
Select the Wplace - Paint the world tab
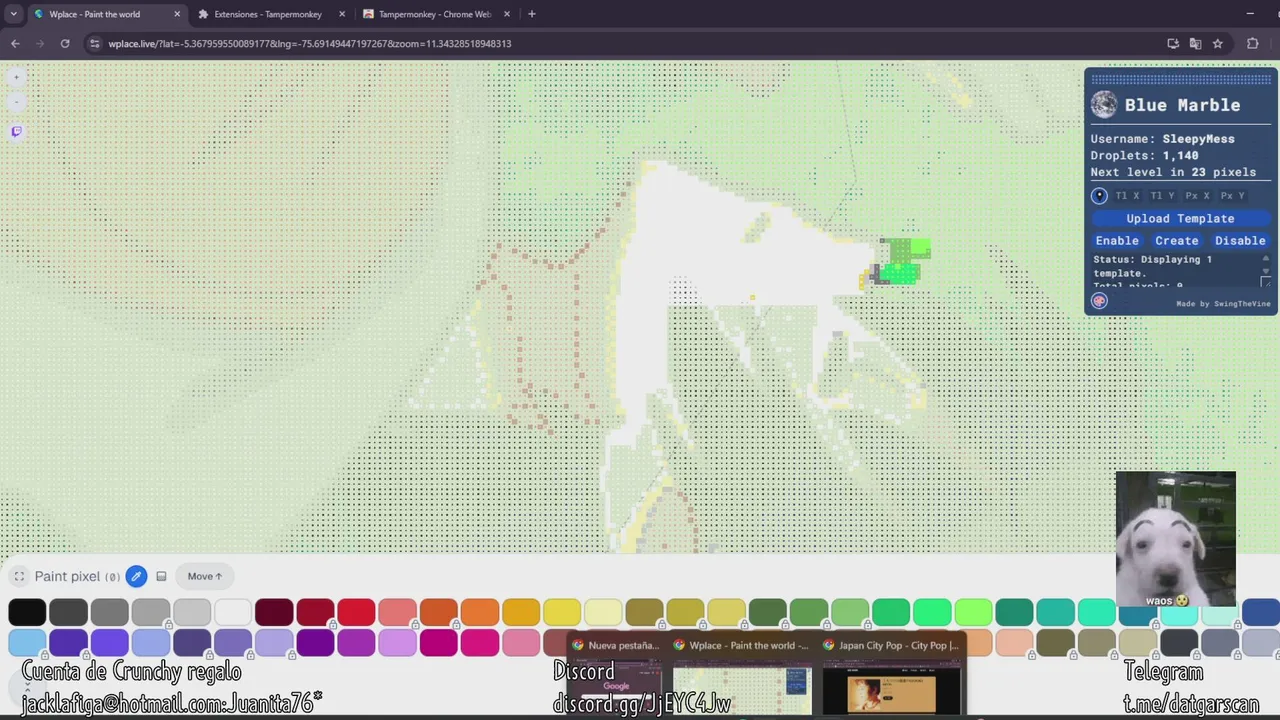[x=105, y=14]
